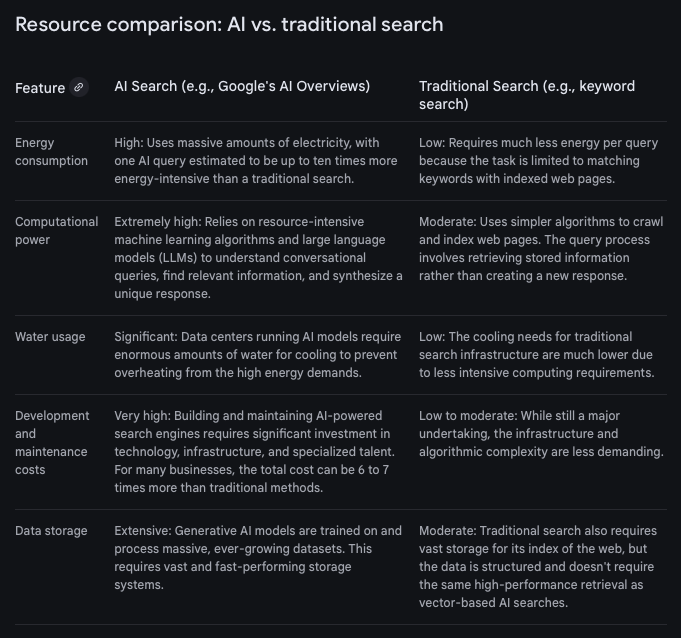Click the AI water cell starting 'Significant: Data centers'
This screenshot has width=681, height=638.
tap(255, 355)
